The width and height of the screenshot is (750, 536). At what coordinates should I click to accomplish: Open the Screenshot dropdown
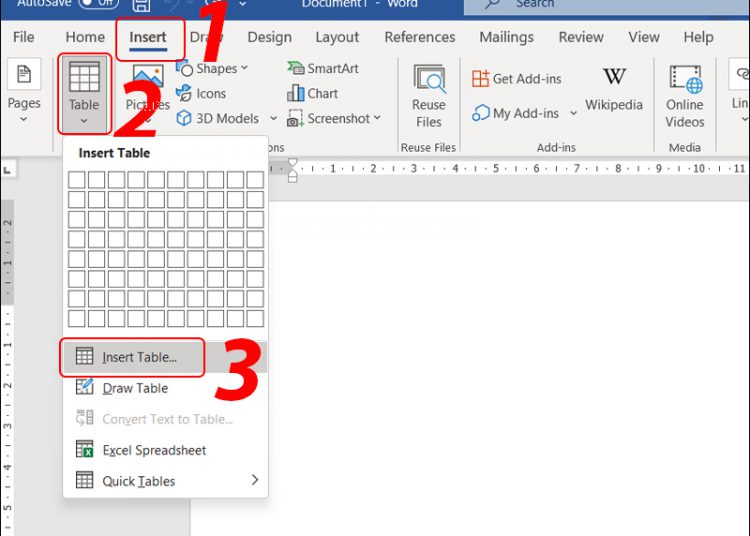[334, 118]
